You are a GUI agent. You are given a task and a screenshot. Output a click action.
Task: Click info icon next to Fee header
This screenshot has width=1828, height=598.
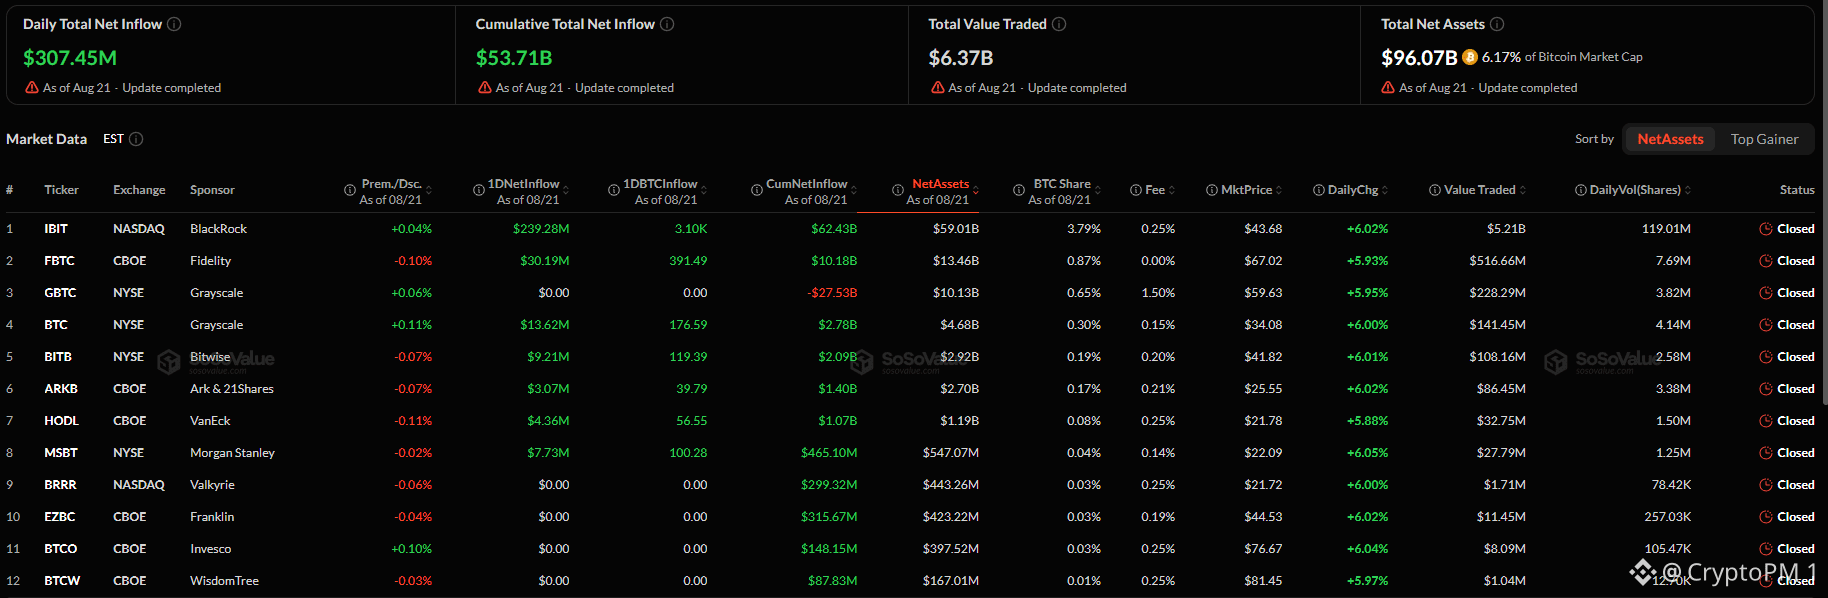(1136, 190)
